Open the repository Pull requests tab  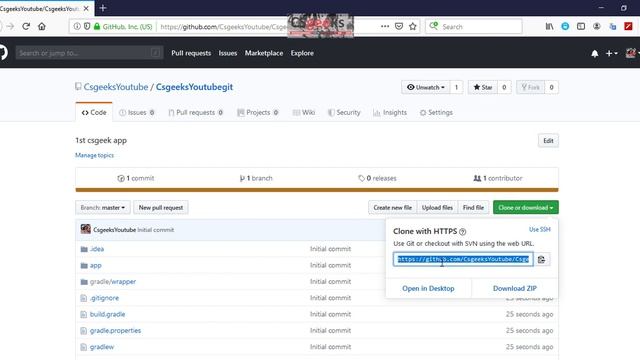pyautogui.click(x=196, y=113)
